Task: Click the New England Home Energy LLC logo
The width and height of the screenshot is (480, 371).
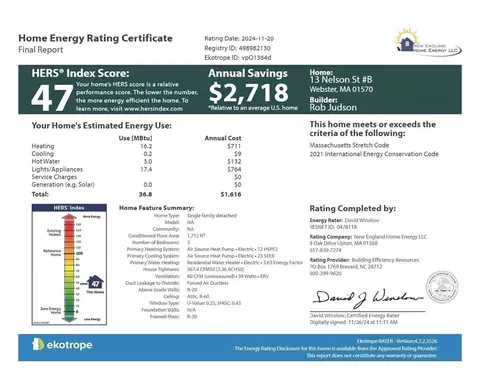Action: coord(428,43)
